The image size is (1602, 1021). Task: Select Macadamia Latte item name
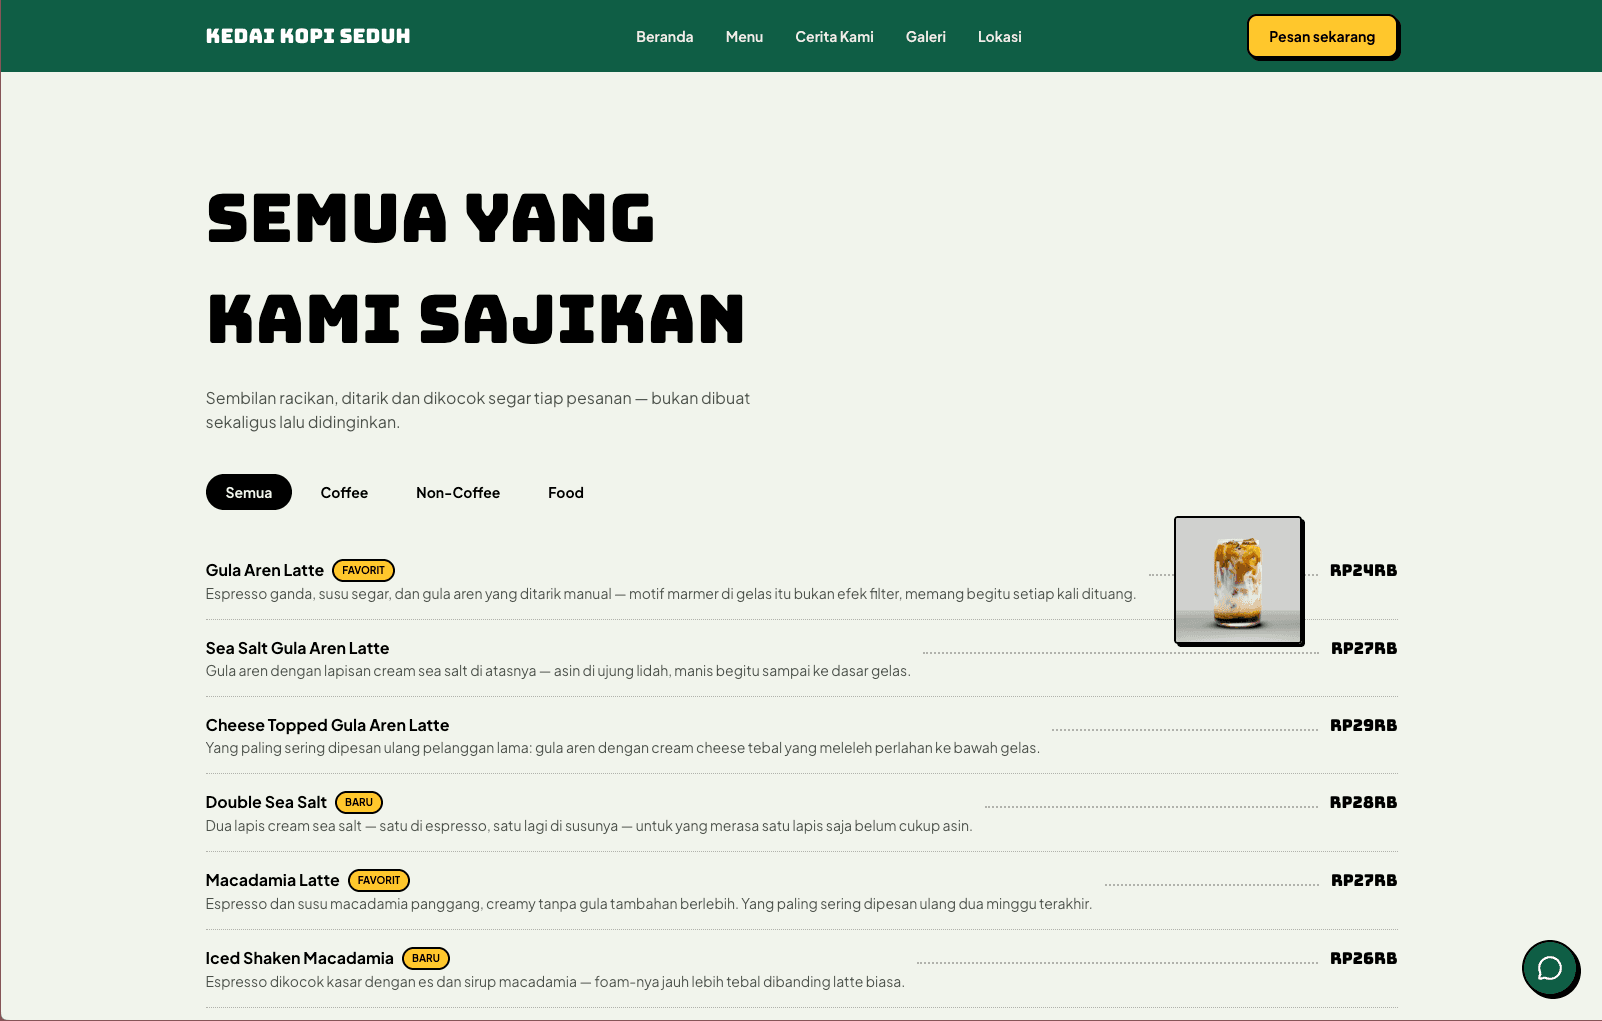[x=272, y=880]
